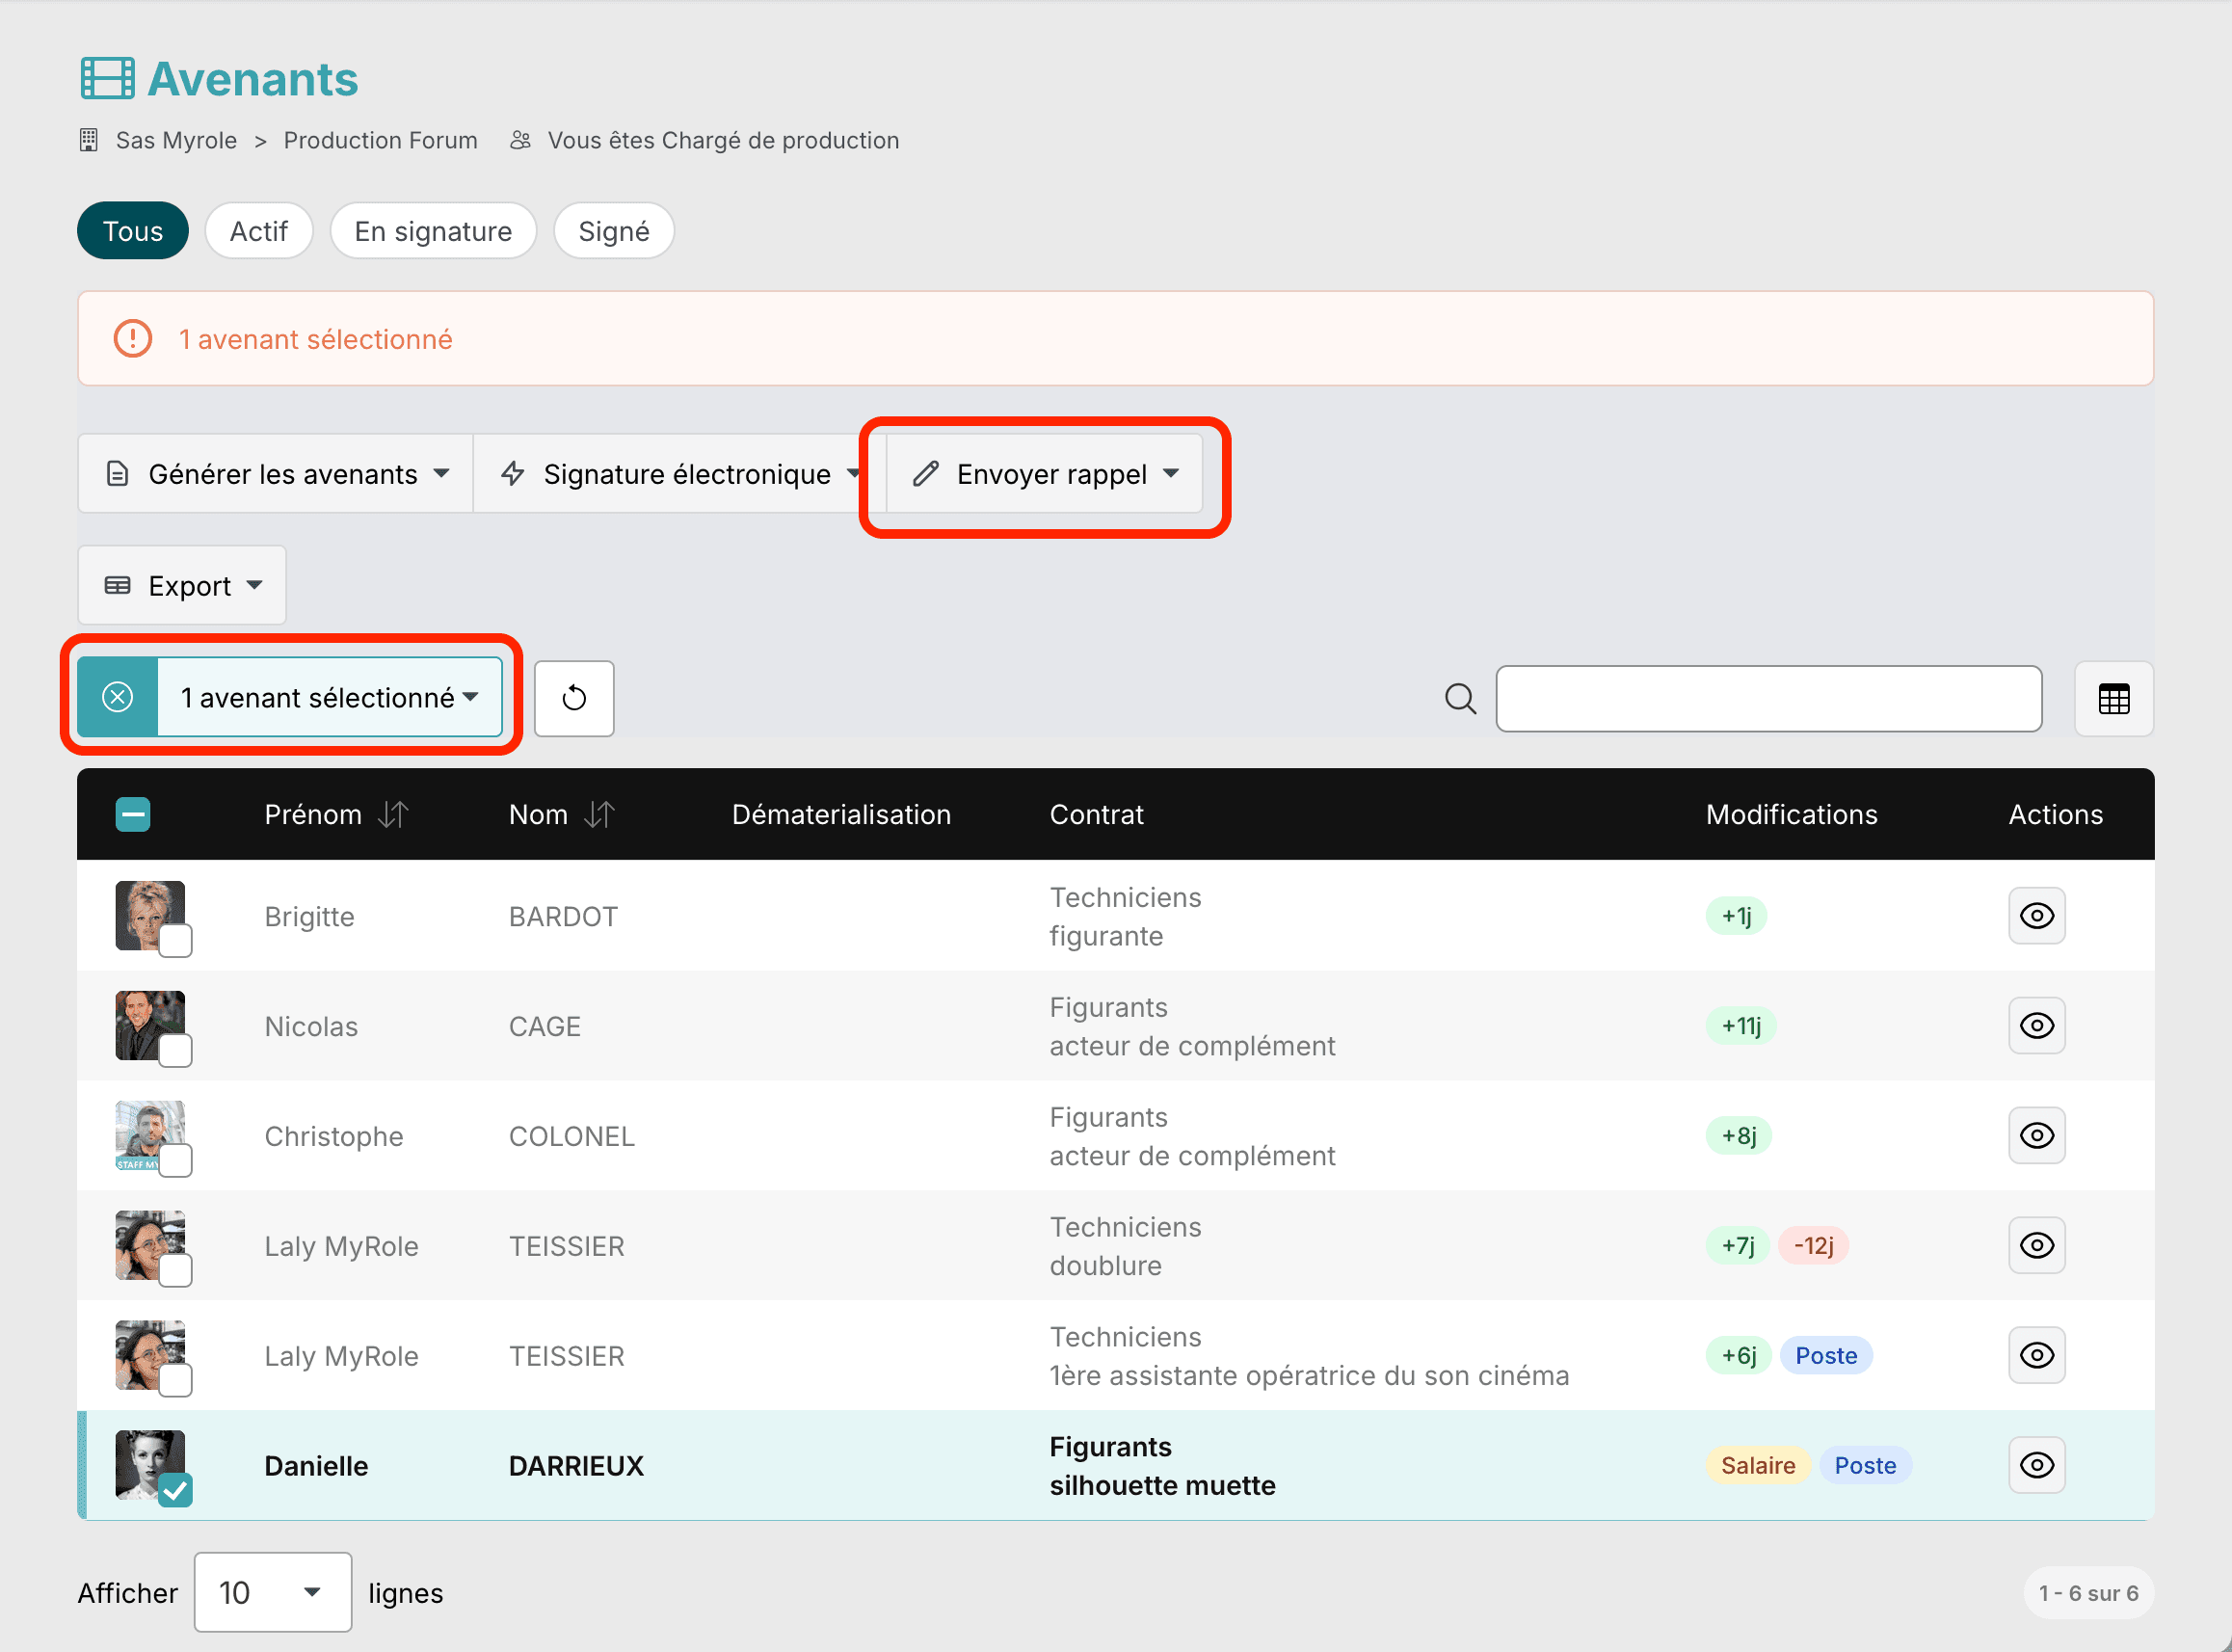Click the -12j badge on TEISSIER row
Image resolution: width=2232 pixels, height=1652 pixels.
coord(1813,1245)
